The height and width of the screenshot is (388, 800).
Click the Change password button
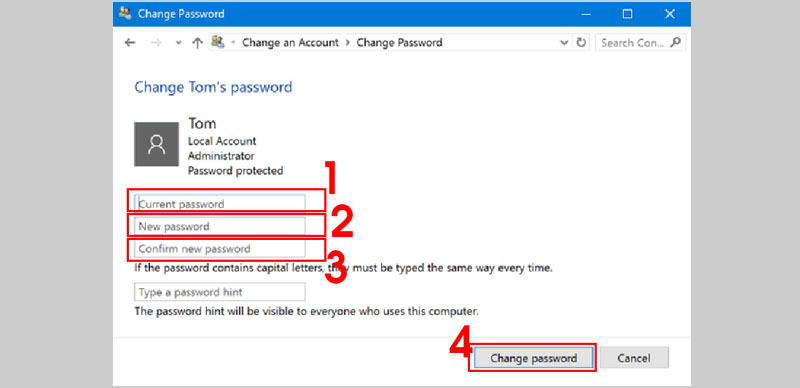click(x=534, y=358)
